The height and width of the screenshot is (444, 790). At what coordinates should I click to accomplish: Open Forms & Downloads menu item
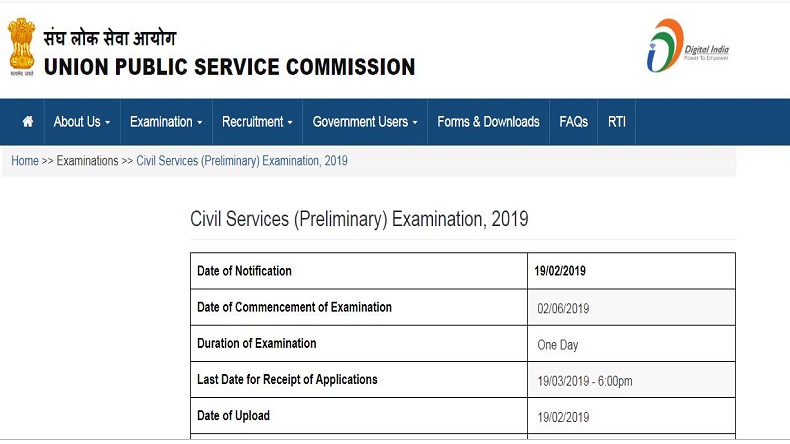coord(488,122)
